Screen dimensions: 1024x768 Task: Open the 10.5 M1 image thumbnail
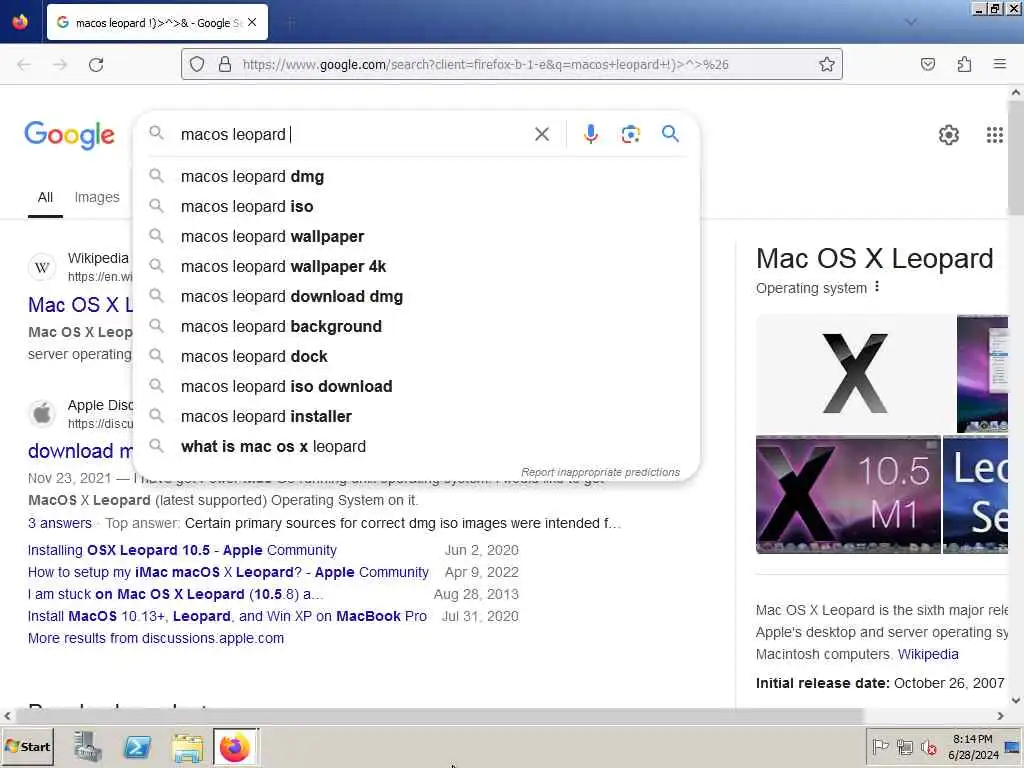pos(848,494)
